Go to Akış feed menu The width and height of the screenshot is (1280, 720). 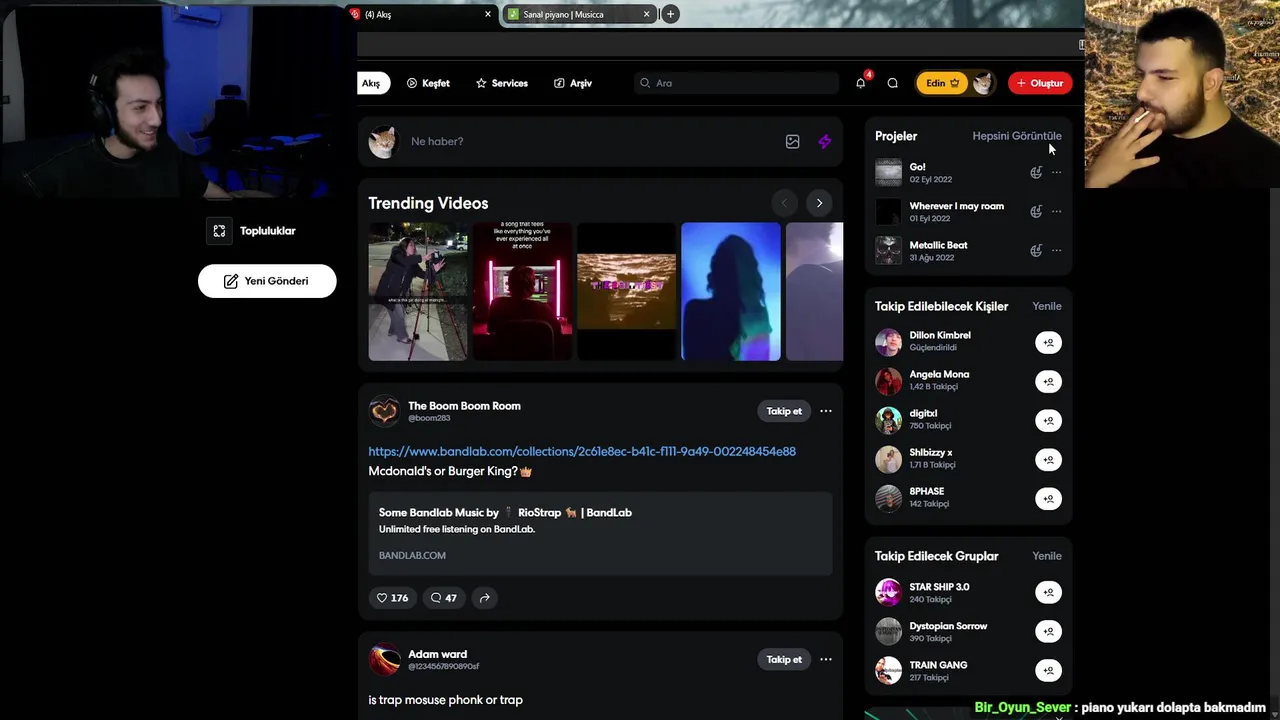point(371,83)
